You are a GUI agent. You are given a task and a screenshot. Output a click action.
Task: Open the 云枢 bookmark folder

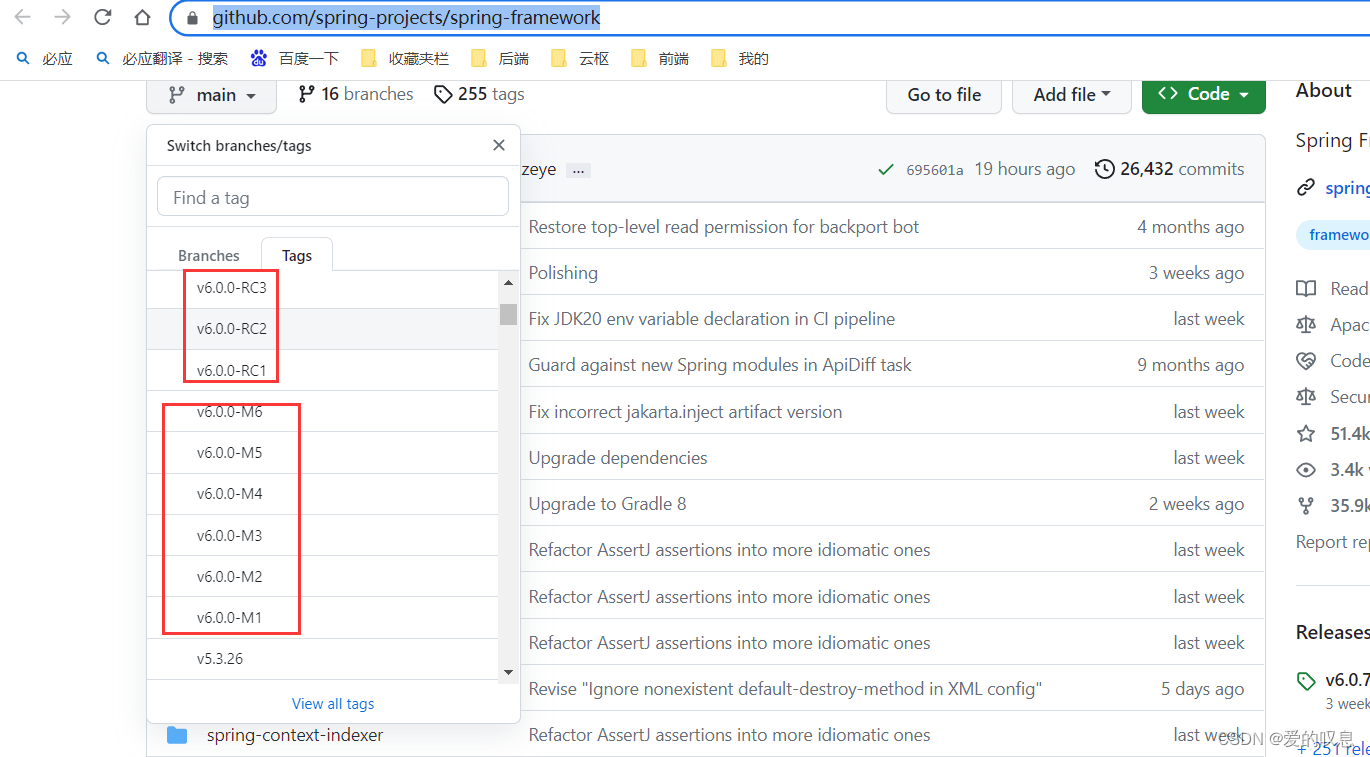coord(579,59)
